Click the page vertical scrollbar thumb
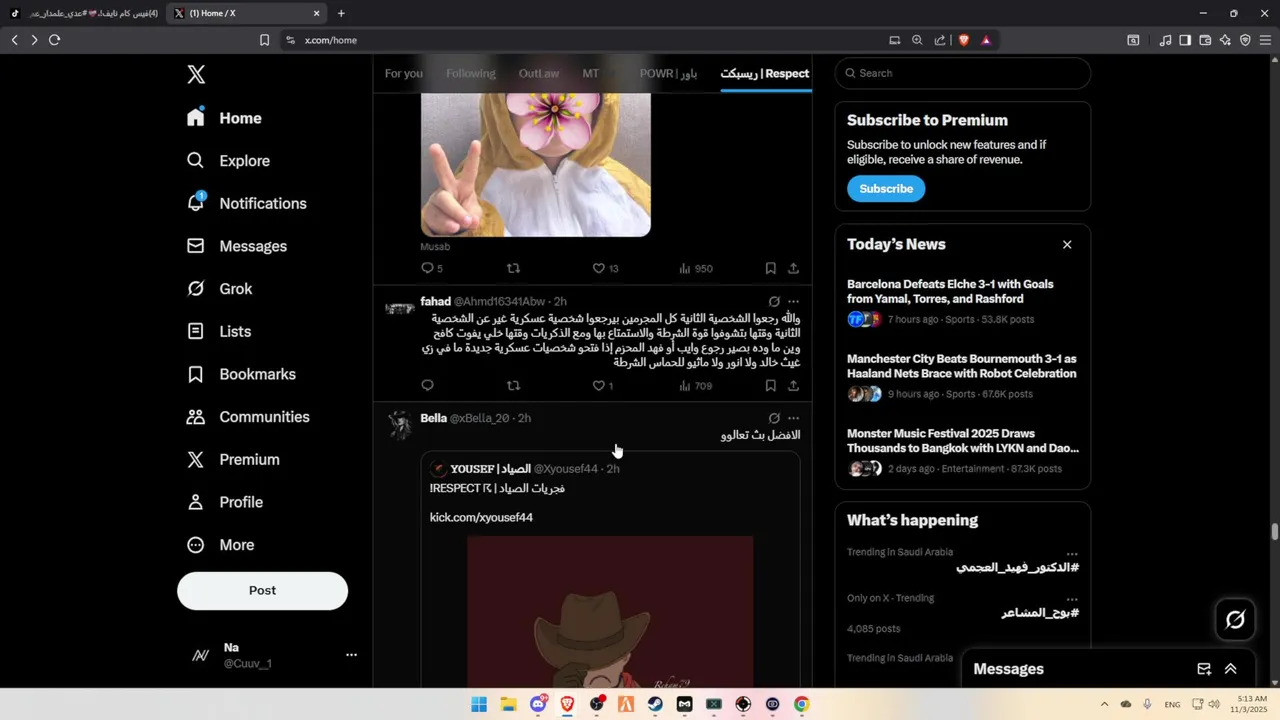This screenshot has height=720, width=1280. (1275, 531)
